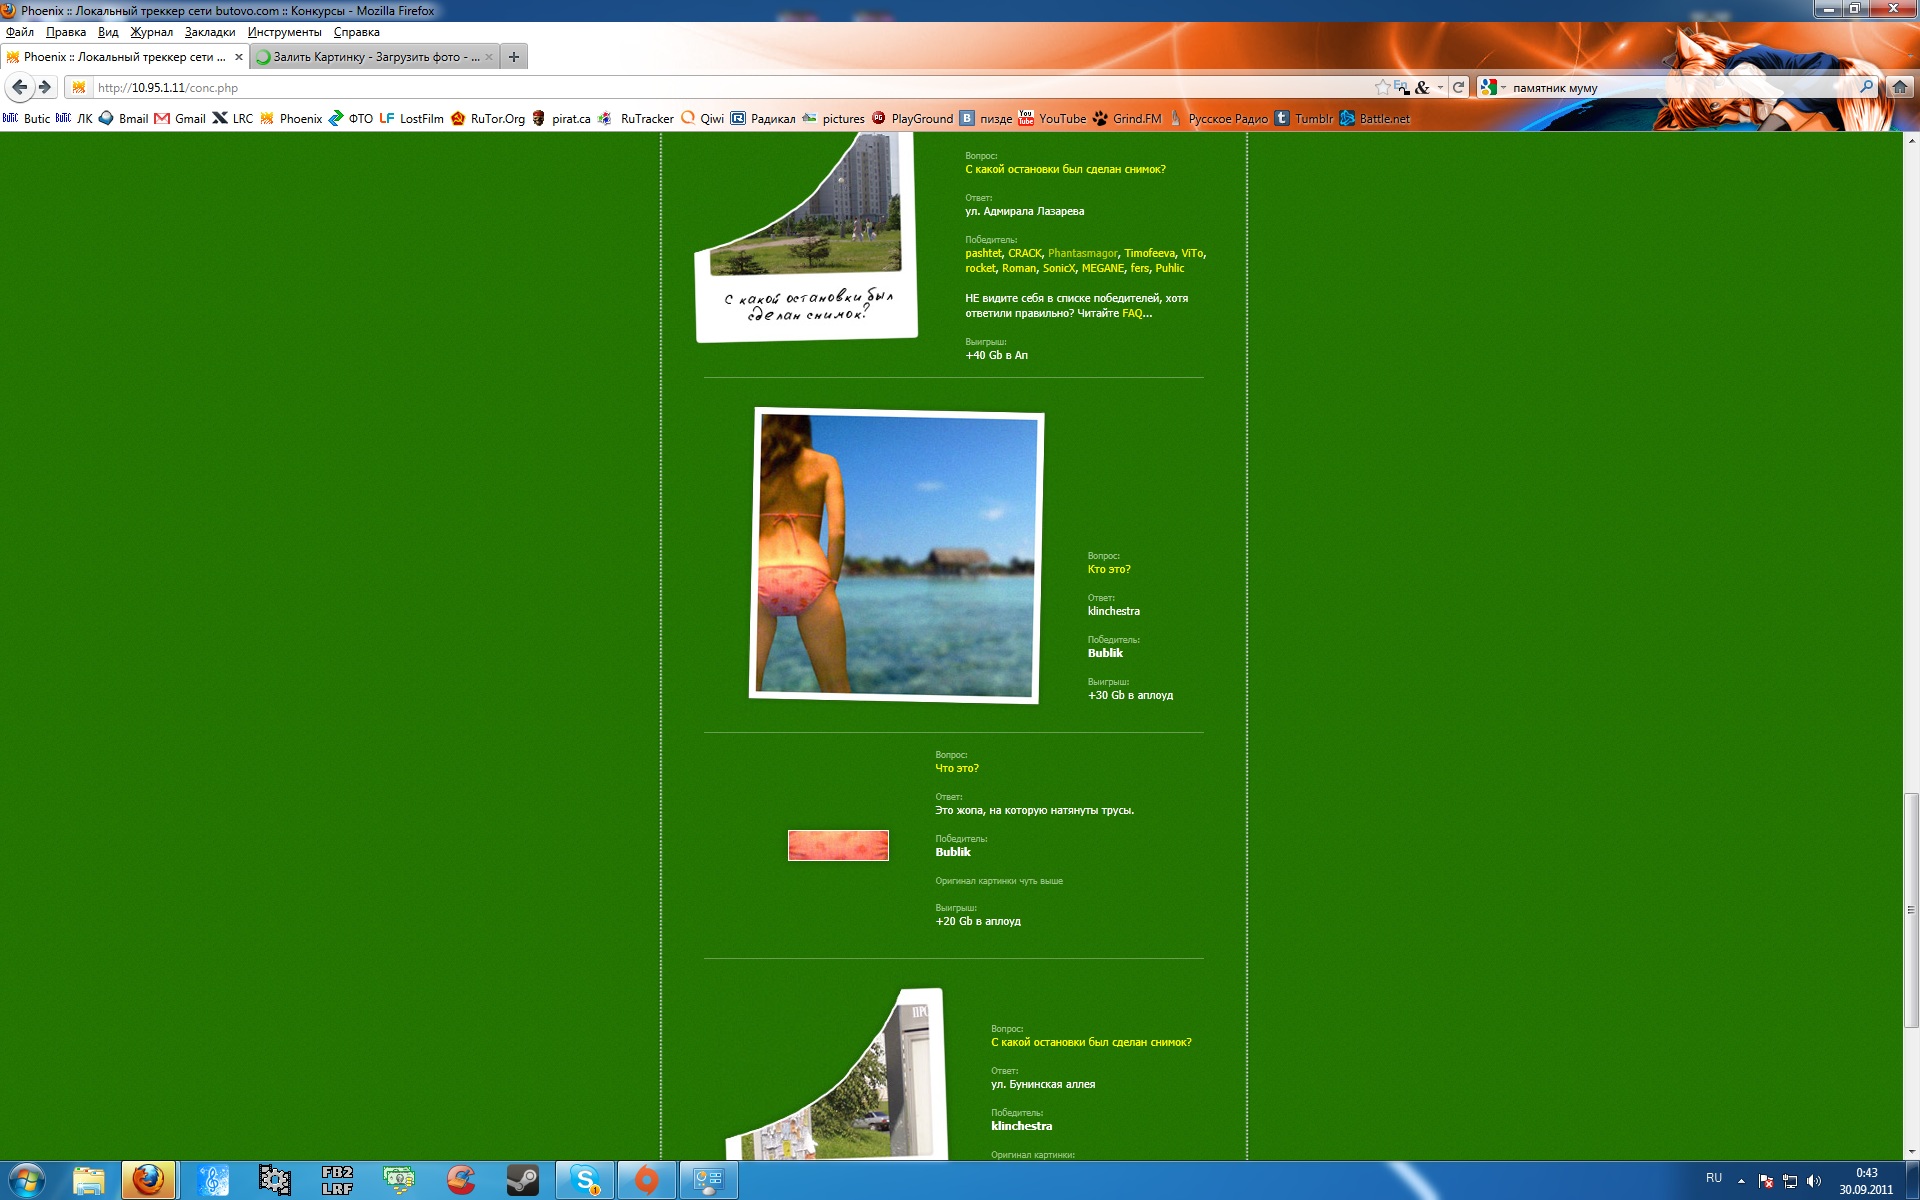1920x1200 pixels.
Task: Open Skype from the taskbar
Action: (585, 1180)
